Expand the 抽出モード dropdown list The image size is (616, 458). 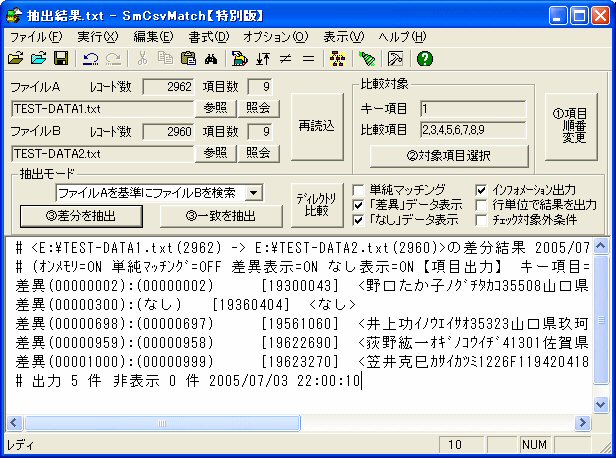pos(253,193)
